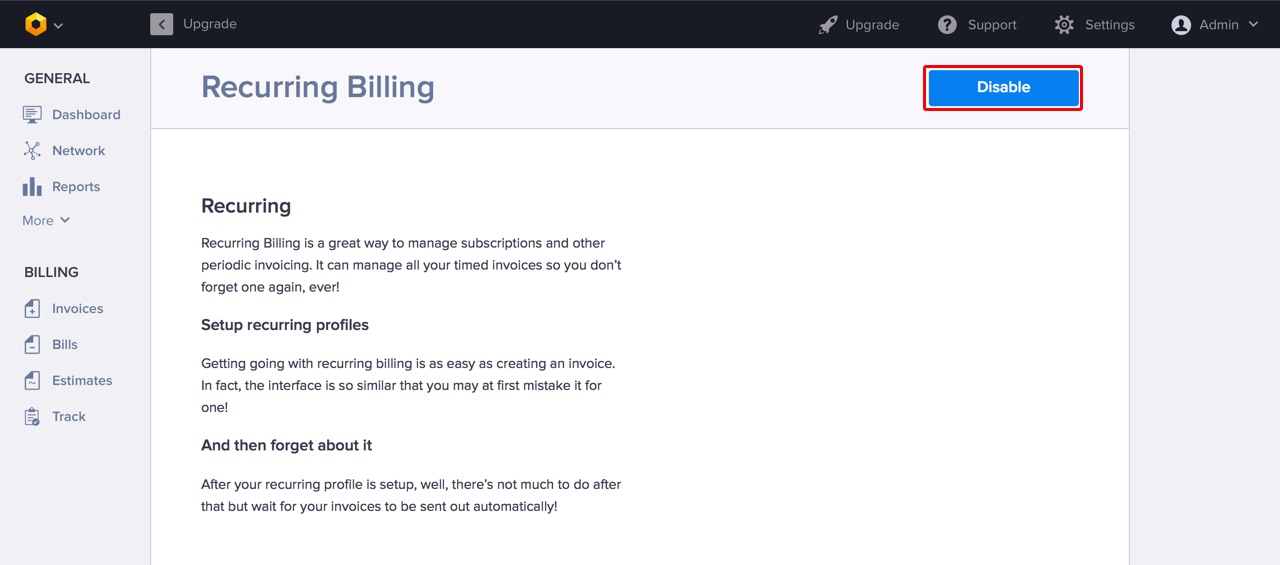The height and width of the screenshot is (565, 1280).
Task: Click the Disable button
Action: (x=1003, y=87)
